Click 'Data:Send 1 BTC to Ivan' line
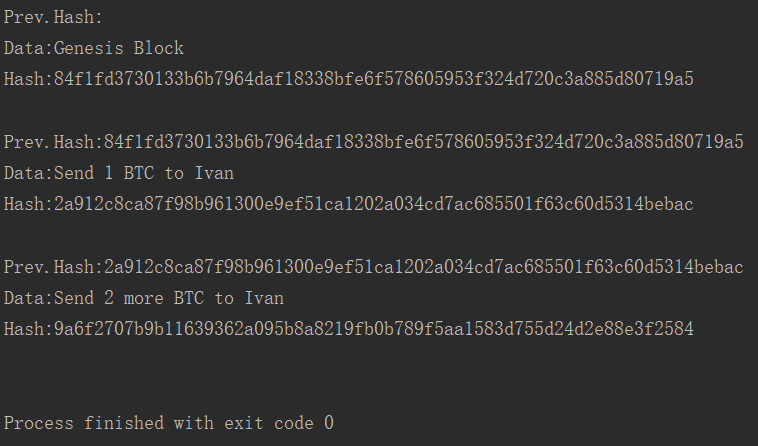The width and height of the screenshot is (758, 446). pyautogui.click(x=119, y=173)
